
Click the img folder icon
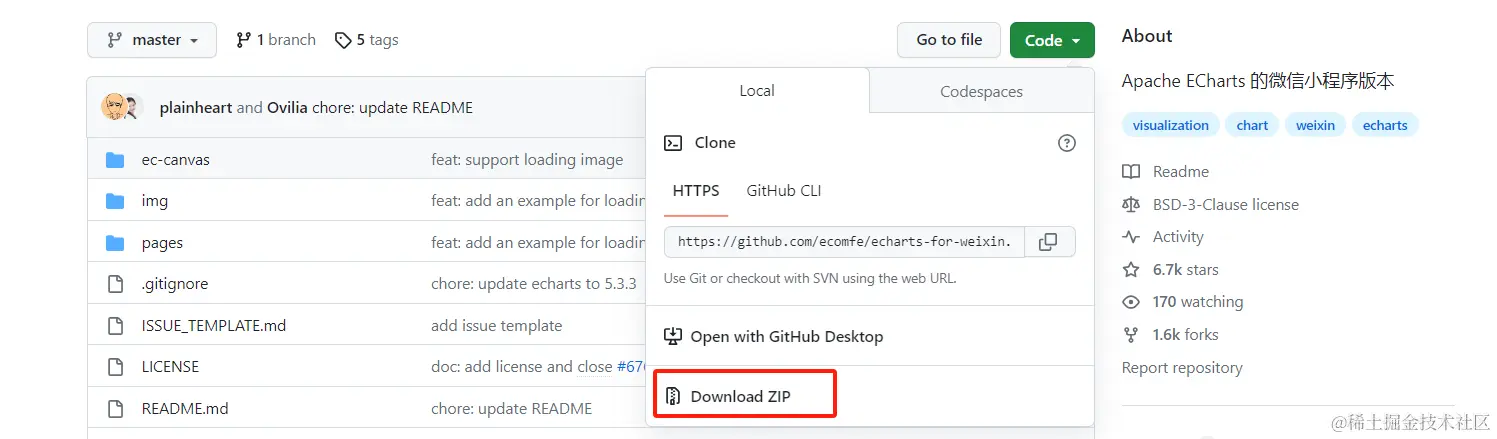click(115, 201)
